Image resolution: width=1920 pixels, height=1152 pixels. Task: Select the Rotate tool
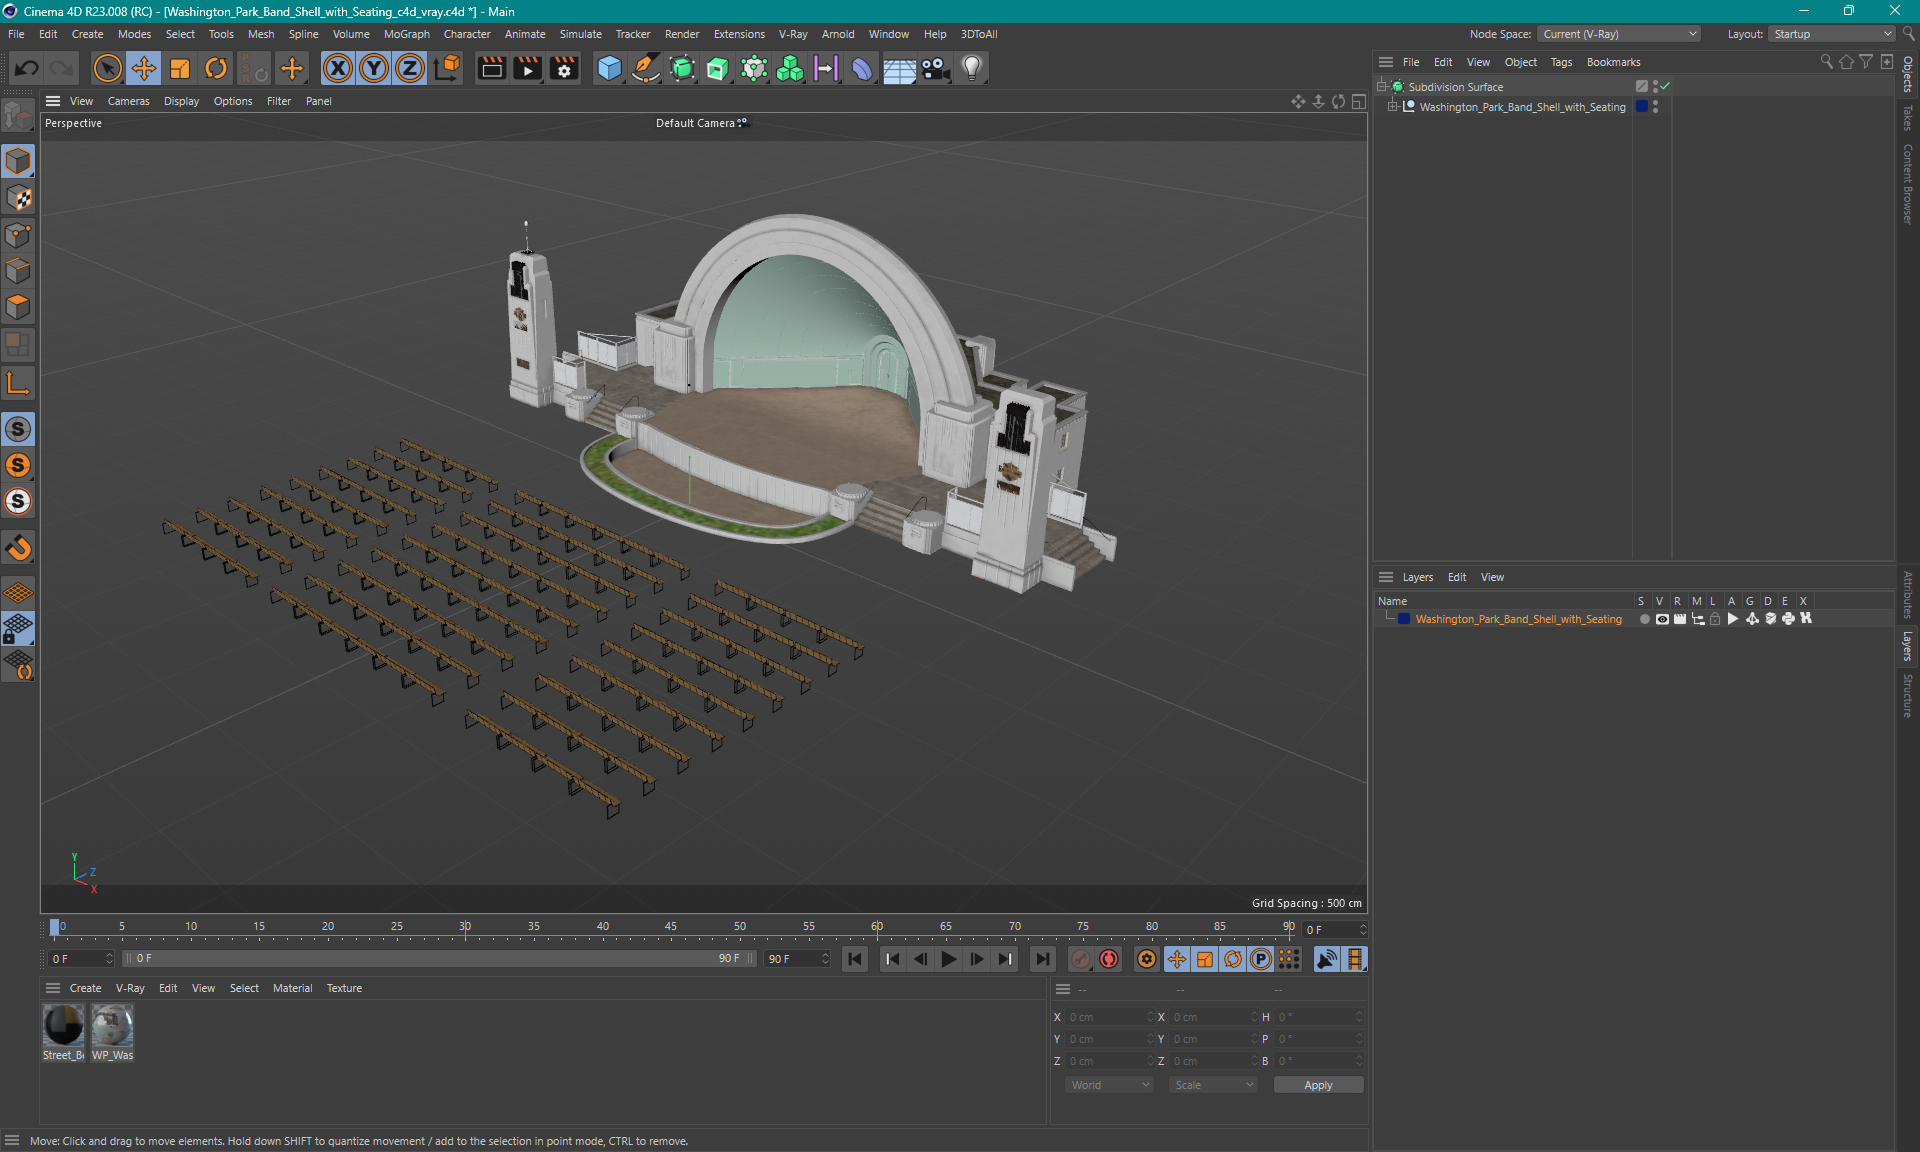pos(216,68)
